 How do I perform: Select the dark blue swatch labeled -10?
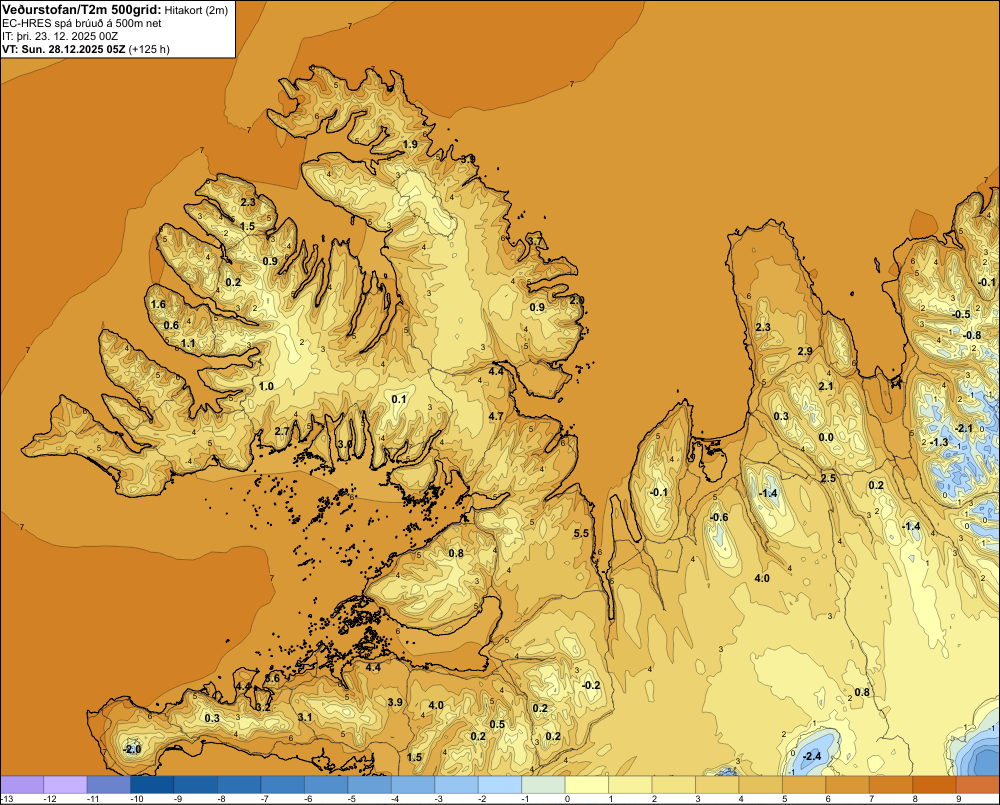[x=152, y=785]
